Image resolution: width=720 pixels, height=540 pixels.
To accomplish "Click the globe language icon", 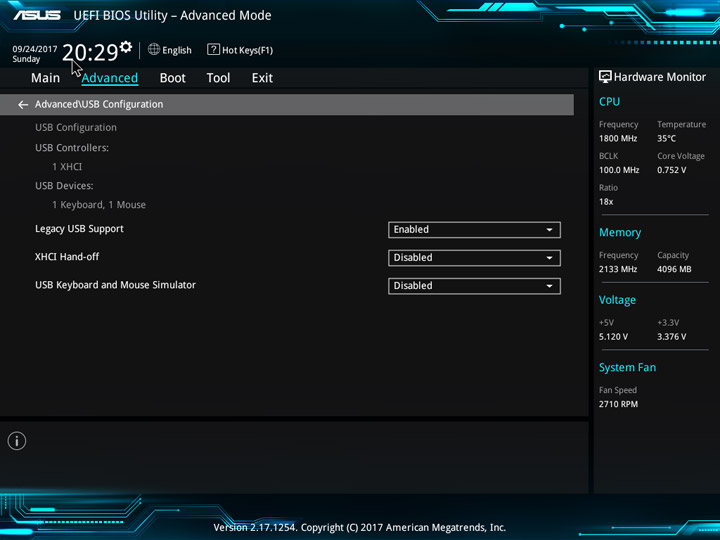I will point(154,50).
